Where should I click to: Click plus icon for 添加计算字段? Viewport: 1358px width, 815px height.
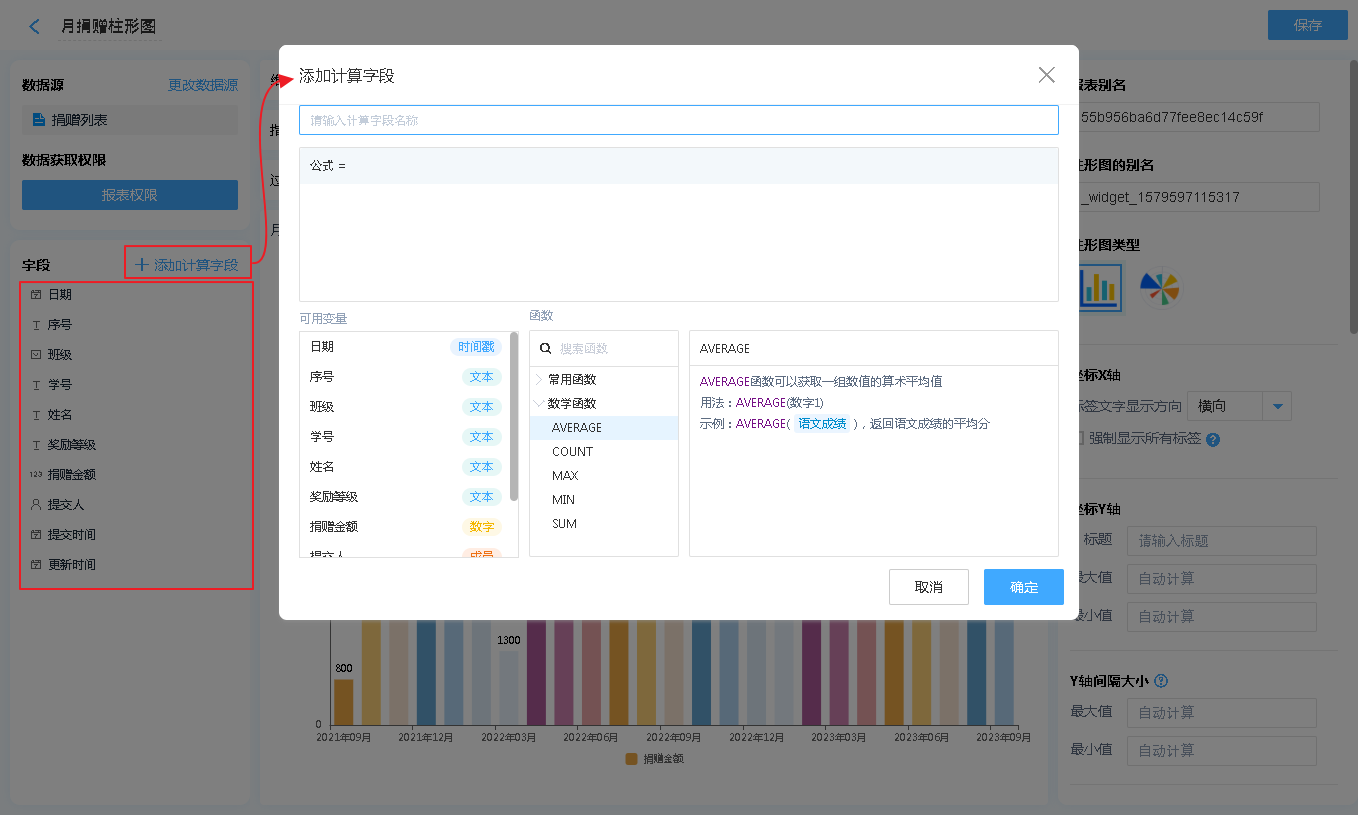[141, 265]
